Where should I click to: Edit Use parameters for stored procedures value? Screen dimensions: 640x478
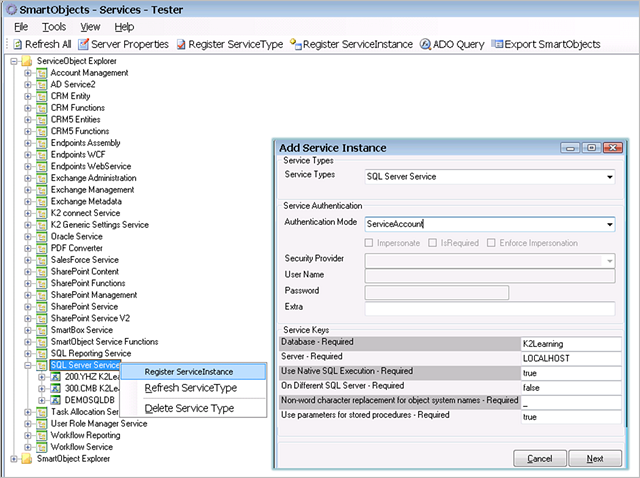(x=571, y=417)
